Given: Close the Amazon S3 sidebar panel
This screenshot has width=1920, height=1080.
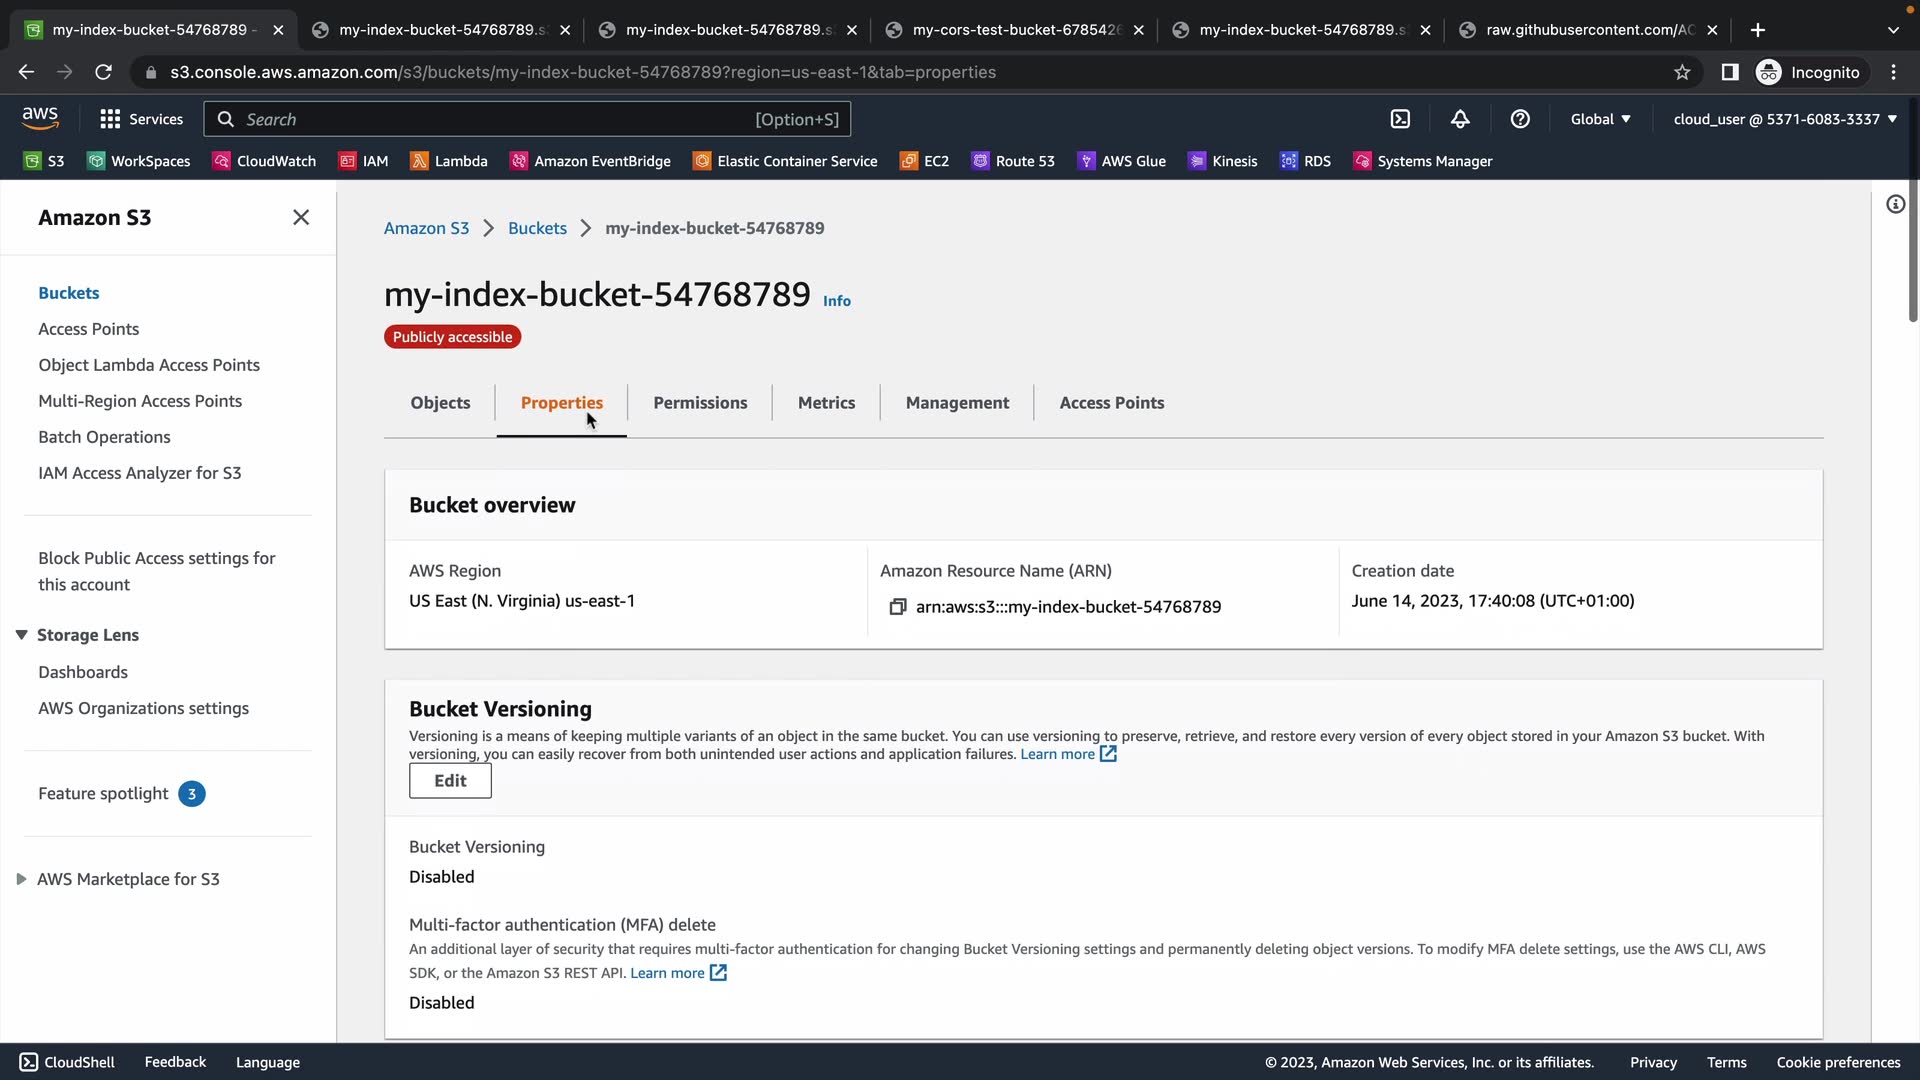Looking at the screenshot, I should click(x=301, y=217).
